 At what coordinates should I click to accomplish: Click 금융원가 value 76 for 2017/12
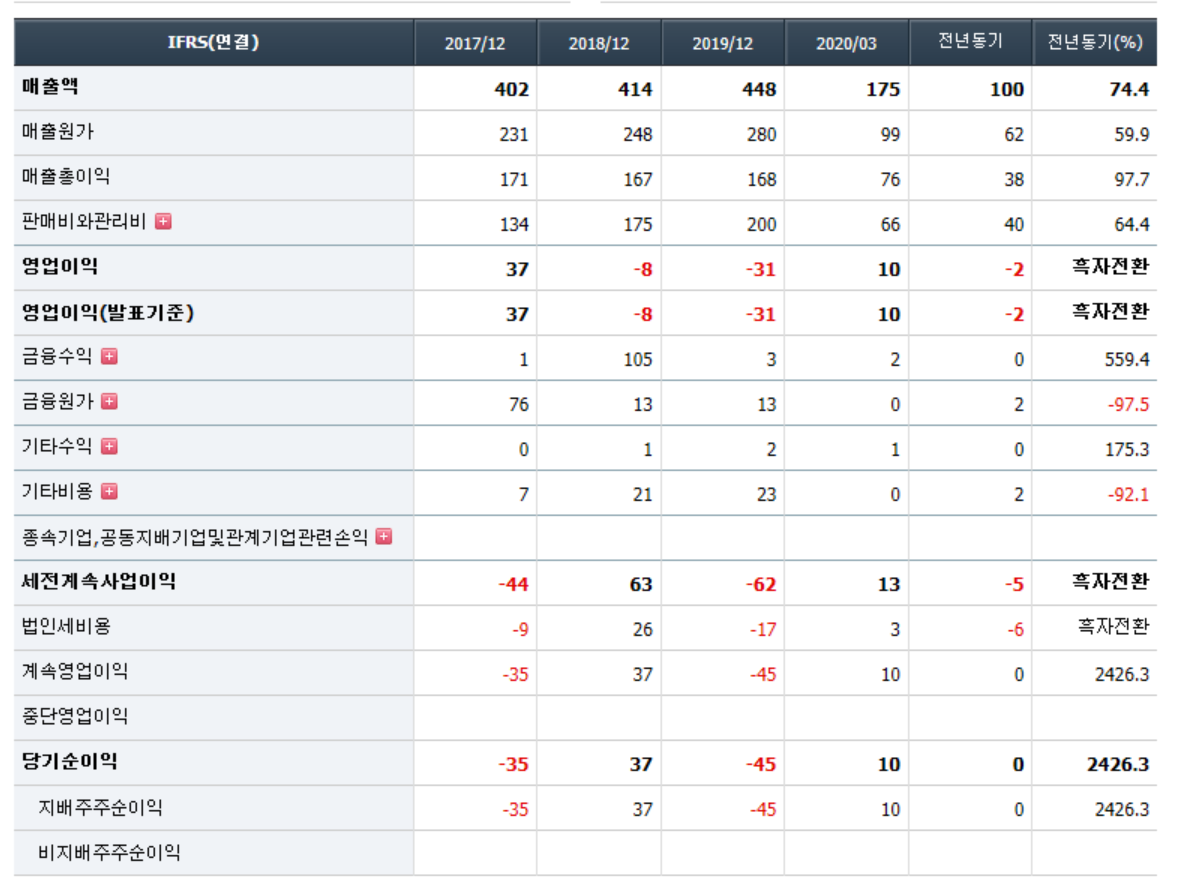tap(519, 405)
